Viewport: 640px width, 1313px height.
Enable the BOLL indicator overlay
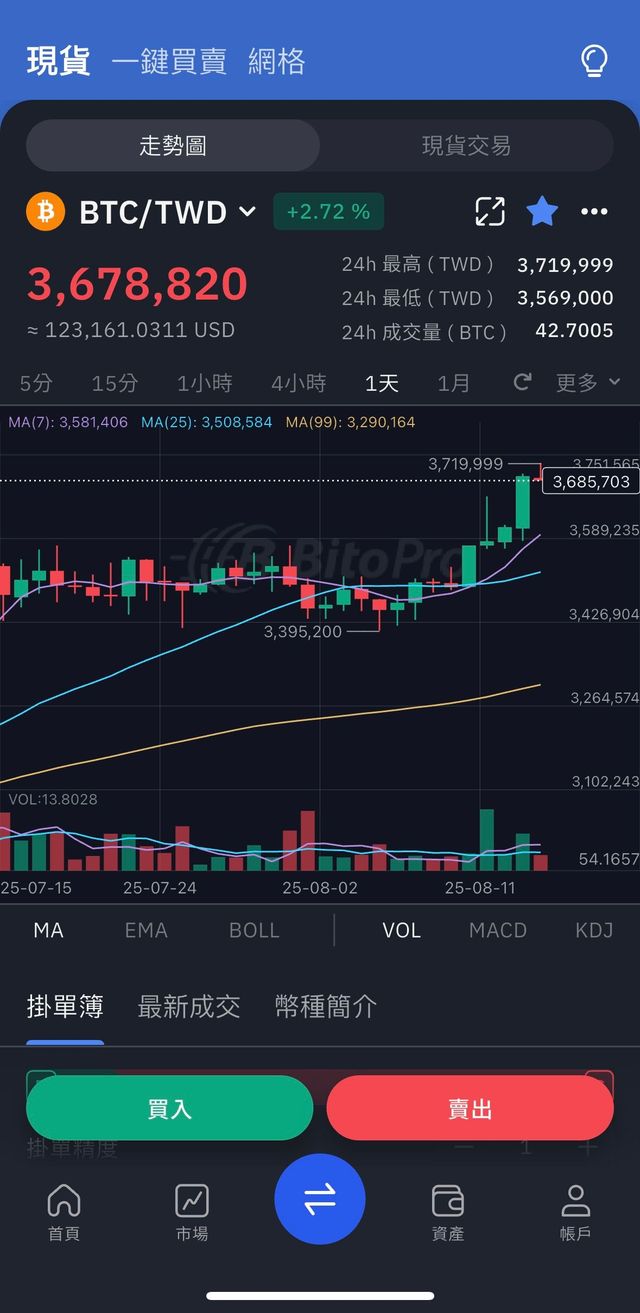point(253,930)
